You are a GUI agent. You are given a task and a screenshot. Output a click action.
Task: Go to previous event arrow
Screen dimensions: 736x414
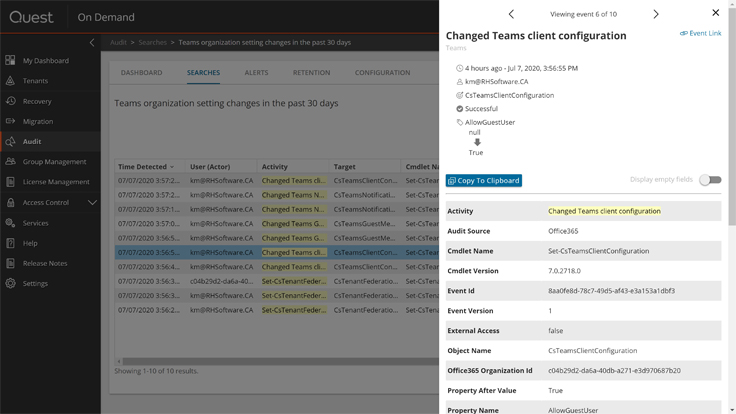[x=511, y=14]
